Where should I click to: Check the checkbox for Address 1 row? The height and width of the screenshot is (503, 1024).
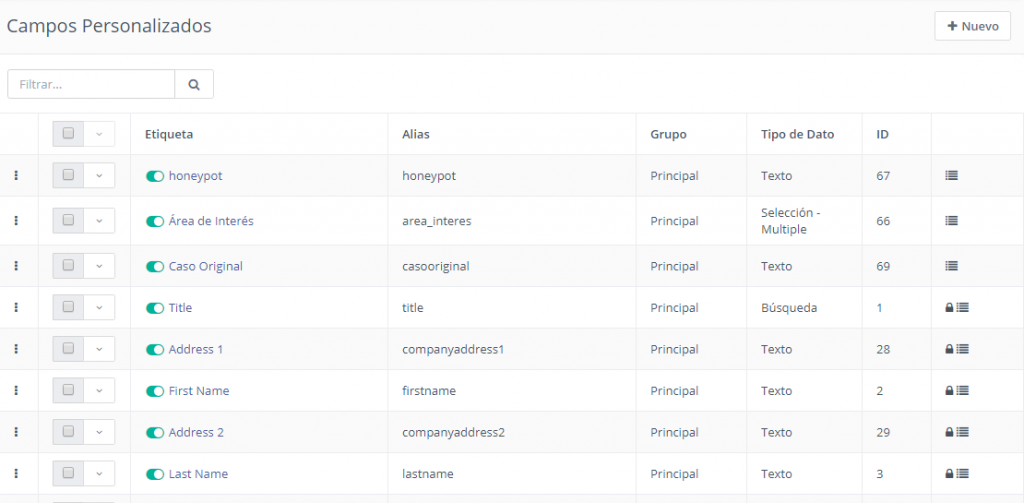[68, 349]
